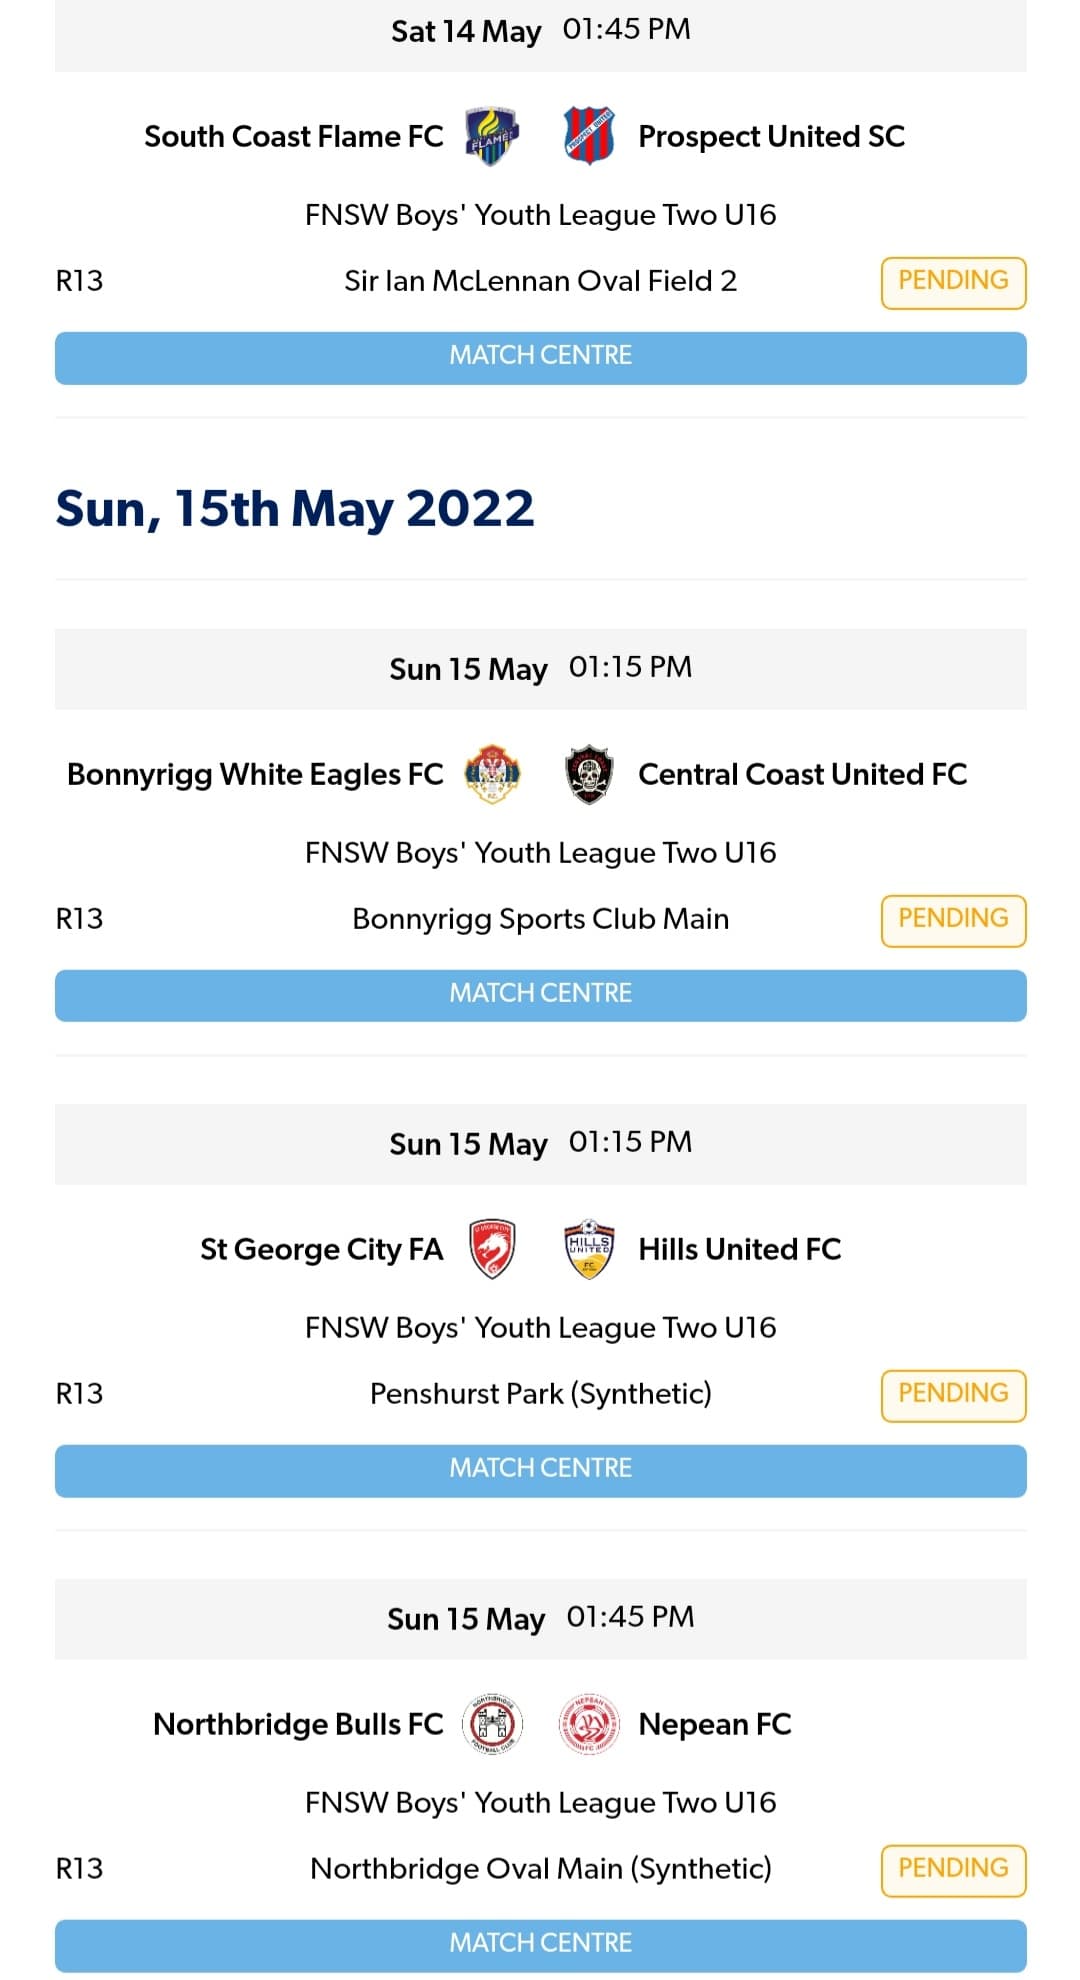Open Match Centre for South Coast Flame fixture
The image size is (1080, 1980).
[x=540, y=357]
